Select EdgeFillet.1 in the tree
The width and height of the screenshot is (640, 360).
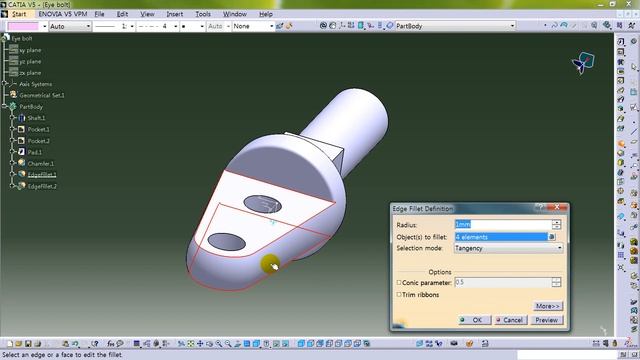(x=42, y=174)
